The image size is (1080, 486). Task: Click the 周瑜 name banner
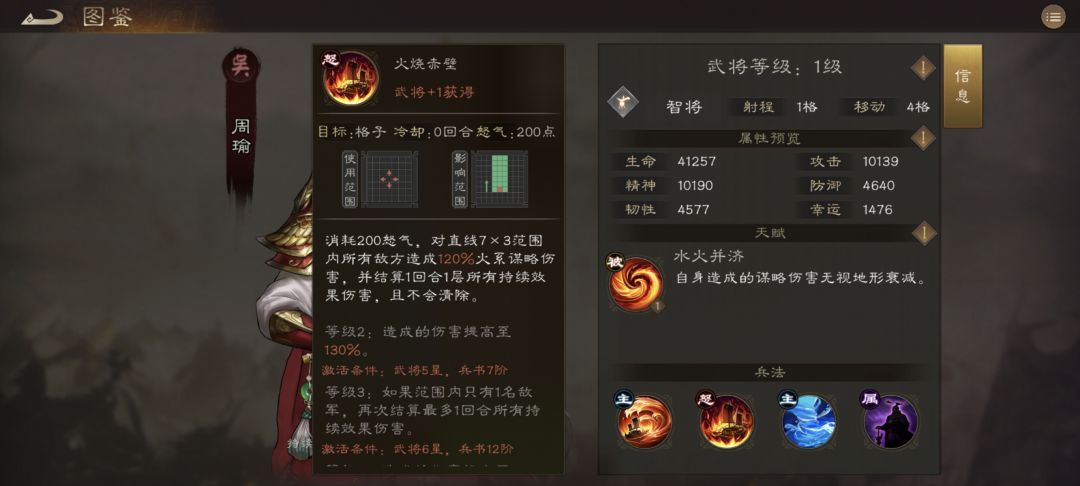[x=240, y=136]
